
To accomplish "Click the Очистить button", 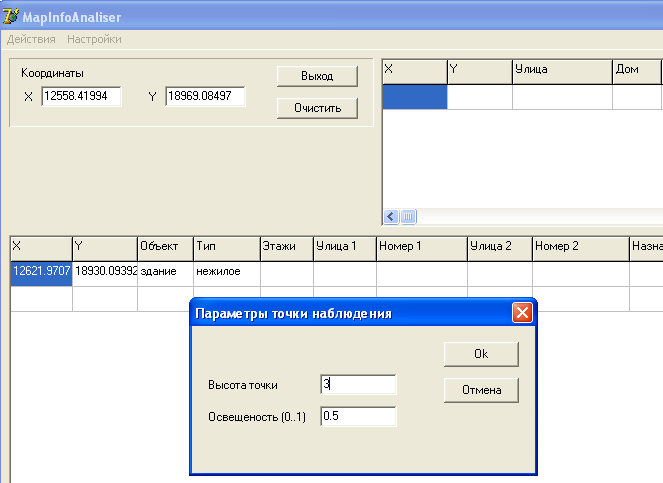I will [x=317, y=108].
